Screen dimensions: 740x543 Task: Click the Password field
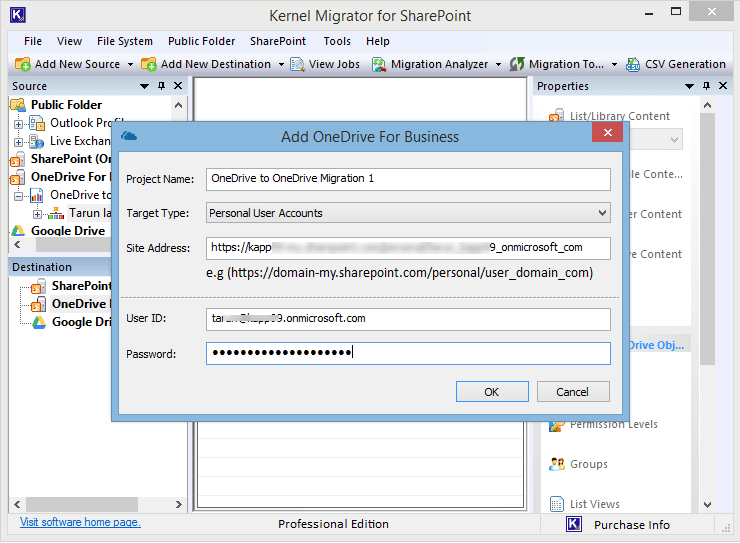[x=408, y=353]
